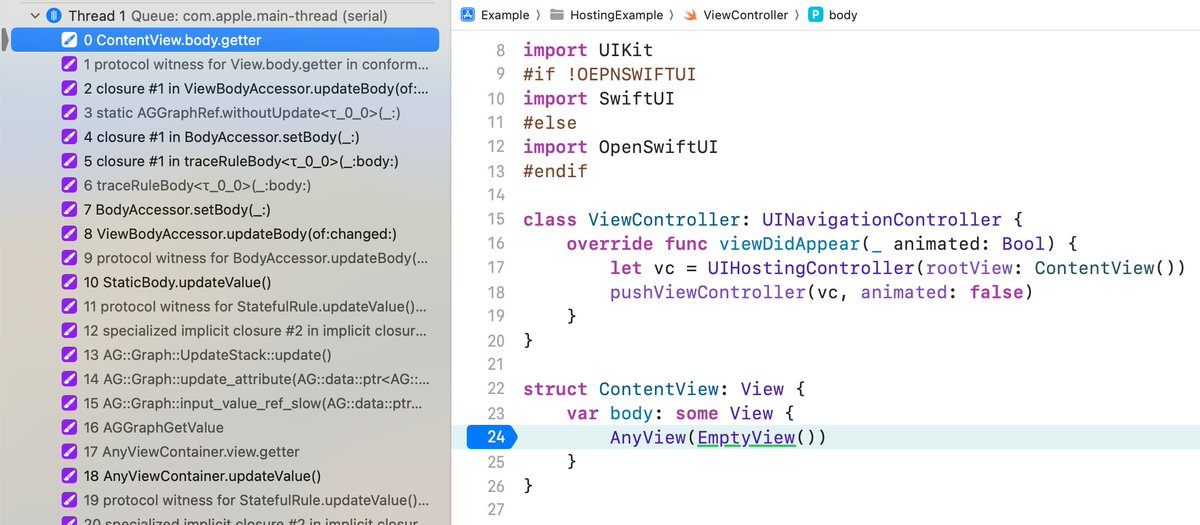Select frame 9 protocol witness for BodyAccessor.updateBody

click(225, 258)
